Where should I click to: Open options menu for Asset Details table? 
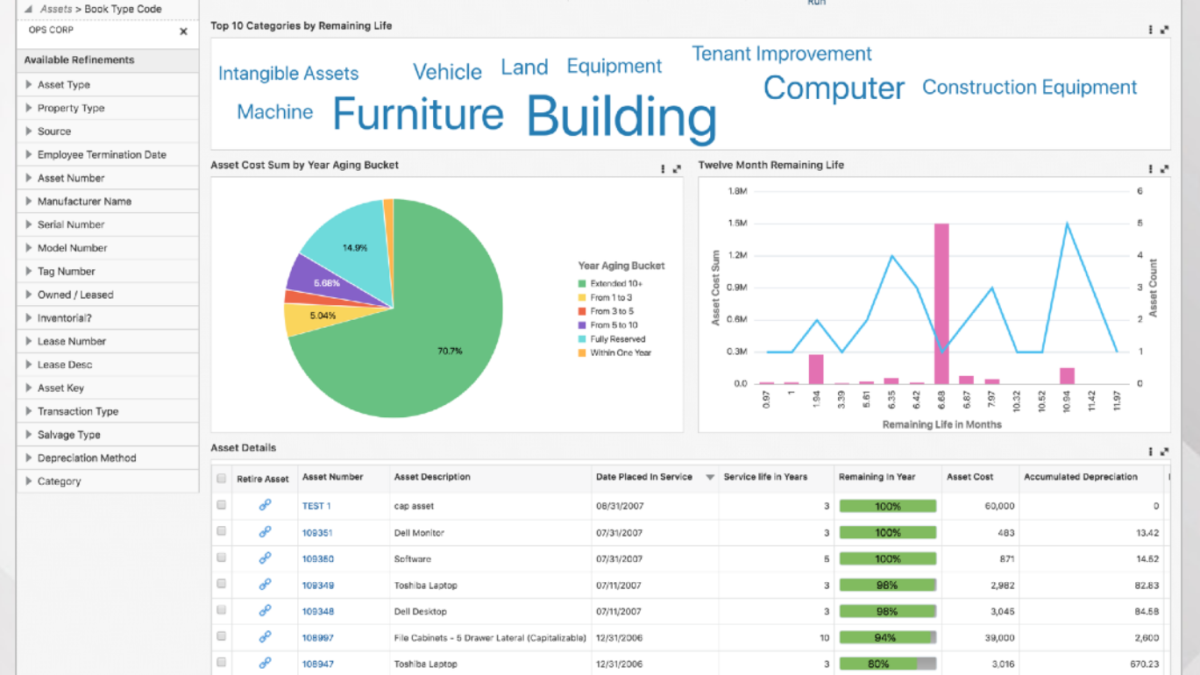[1150, 451]
